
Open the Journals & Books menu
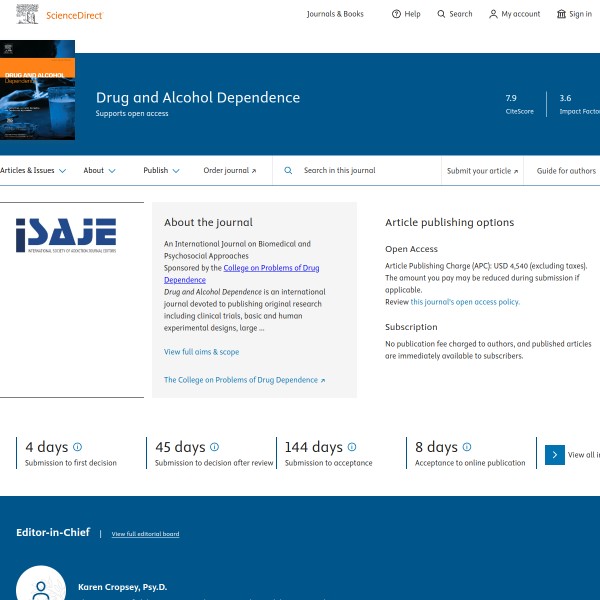point(335,14)
